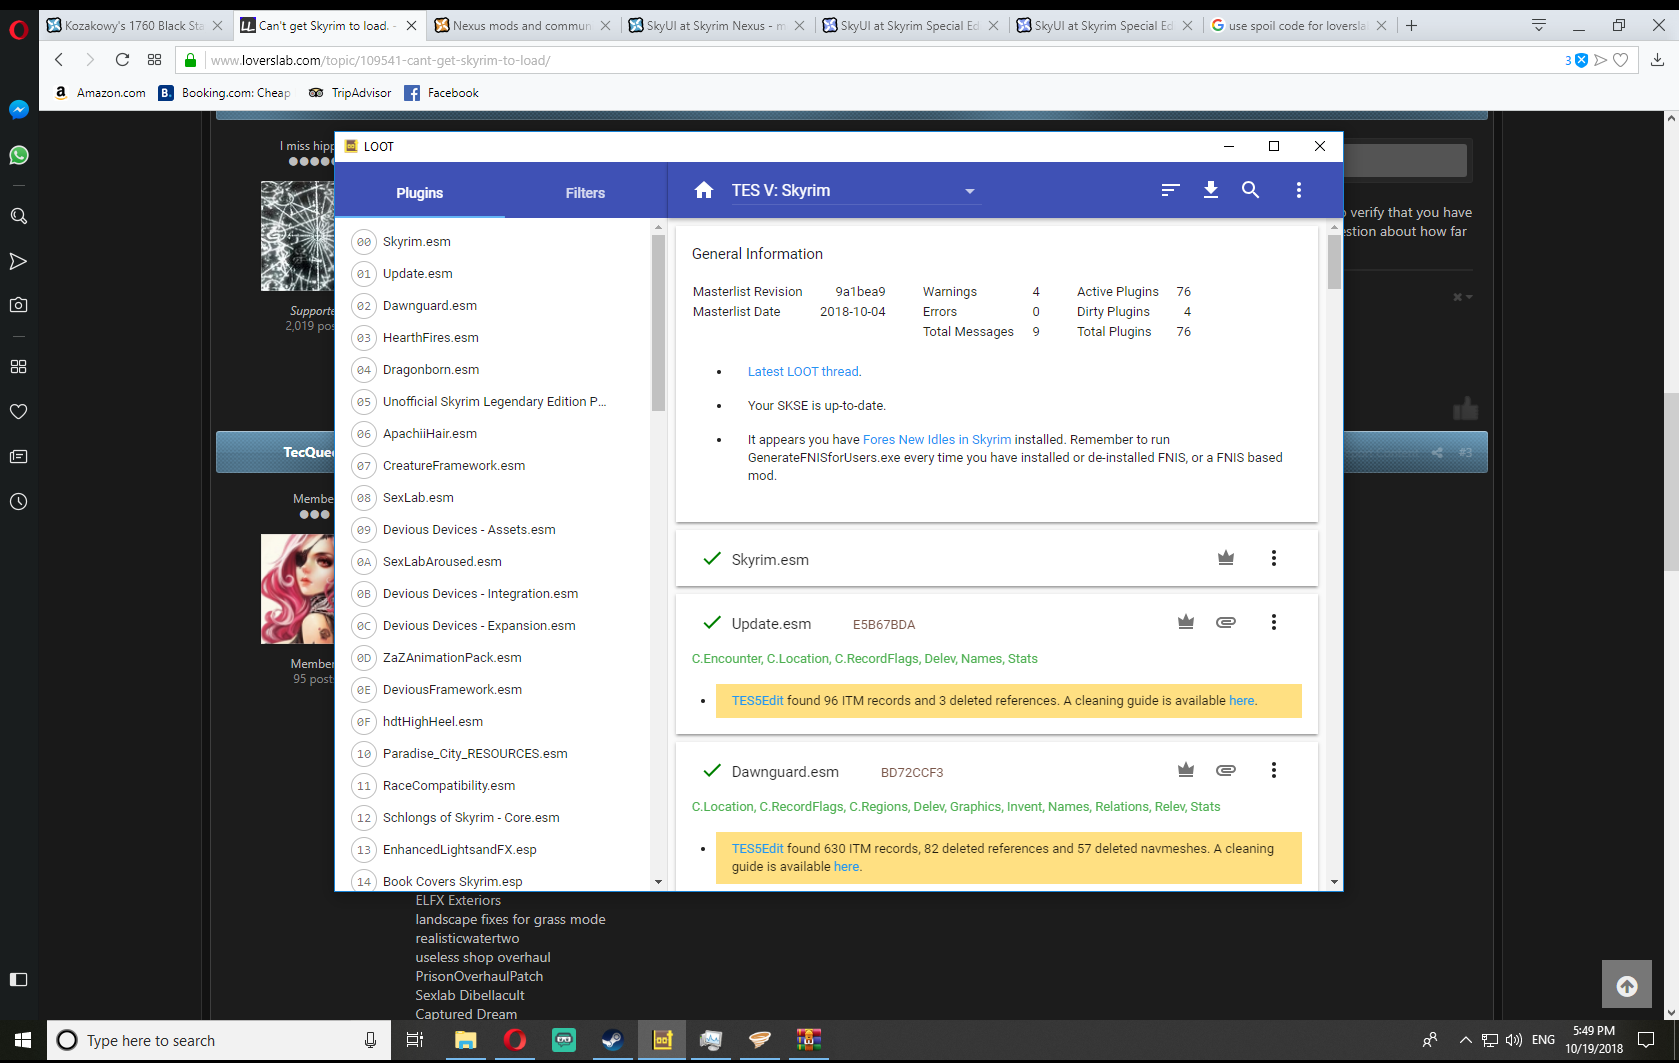Open File Explorer from the taskbar
Screen dimensions: 1679x1063
pyautogui.click(x=465, y=1040)
